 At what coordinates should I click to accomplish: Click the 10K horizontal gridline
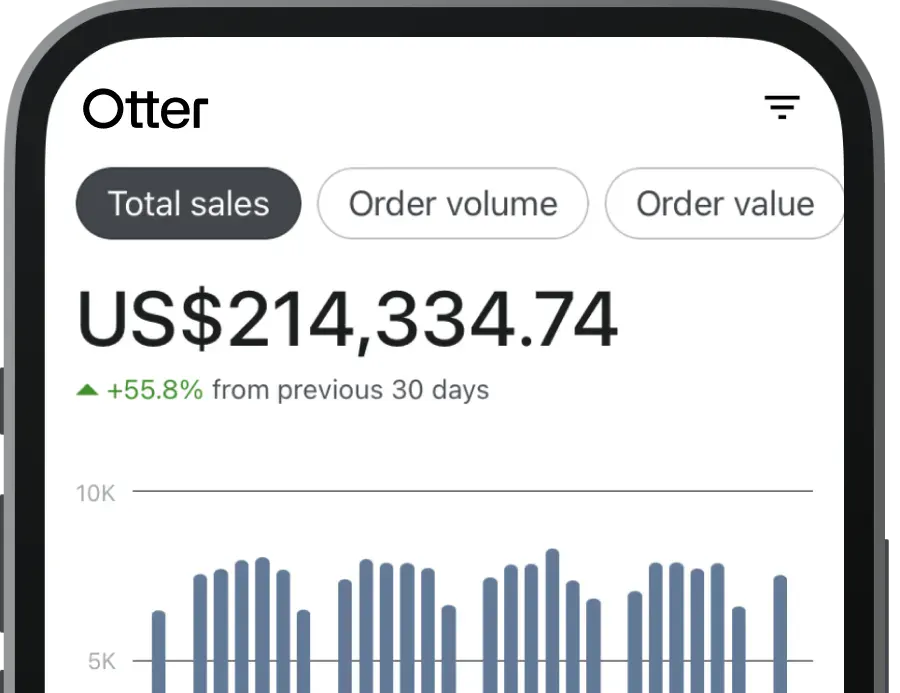[x=472, y=491]
